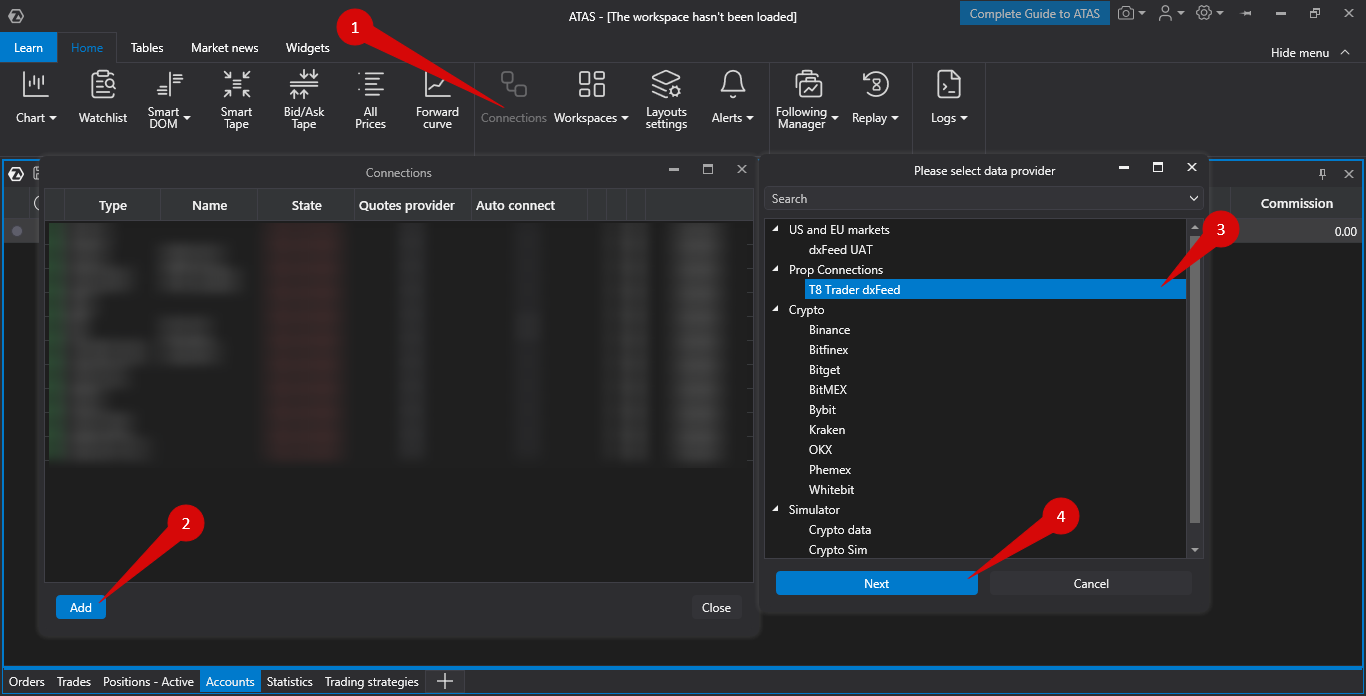Switch to the Learn tab
1366x696 pixels.
28,47
